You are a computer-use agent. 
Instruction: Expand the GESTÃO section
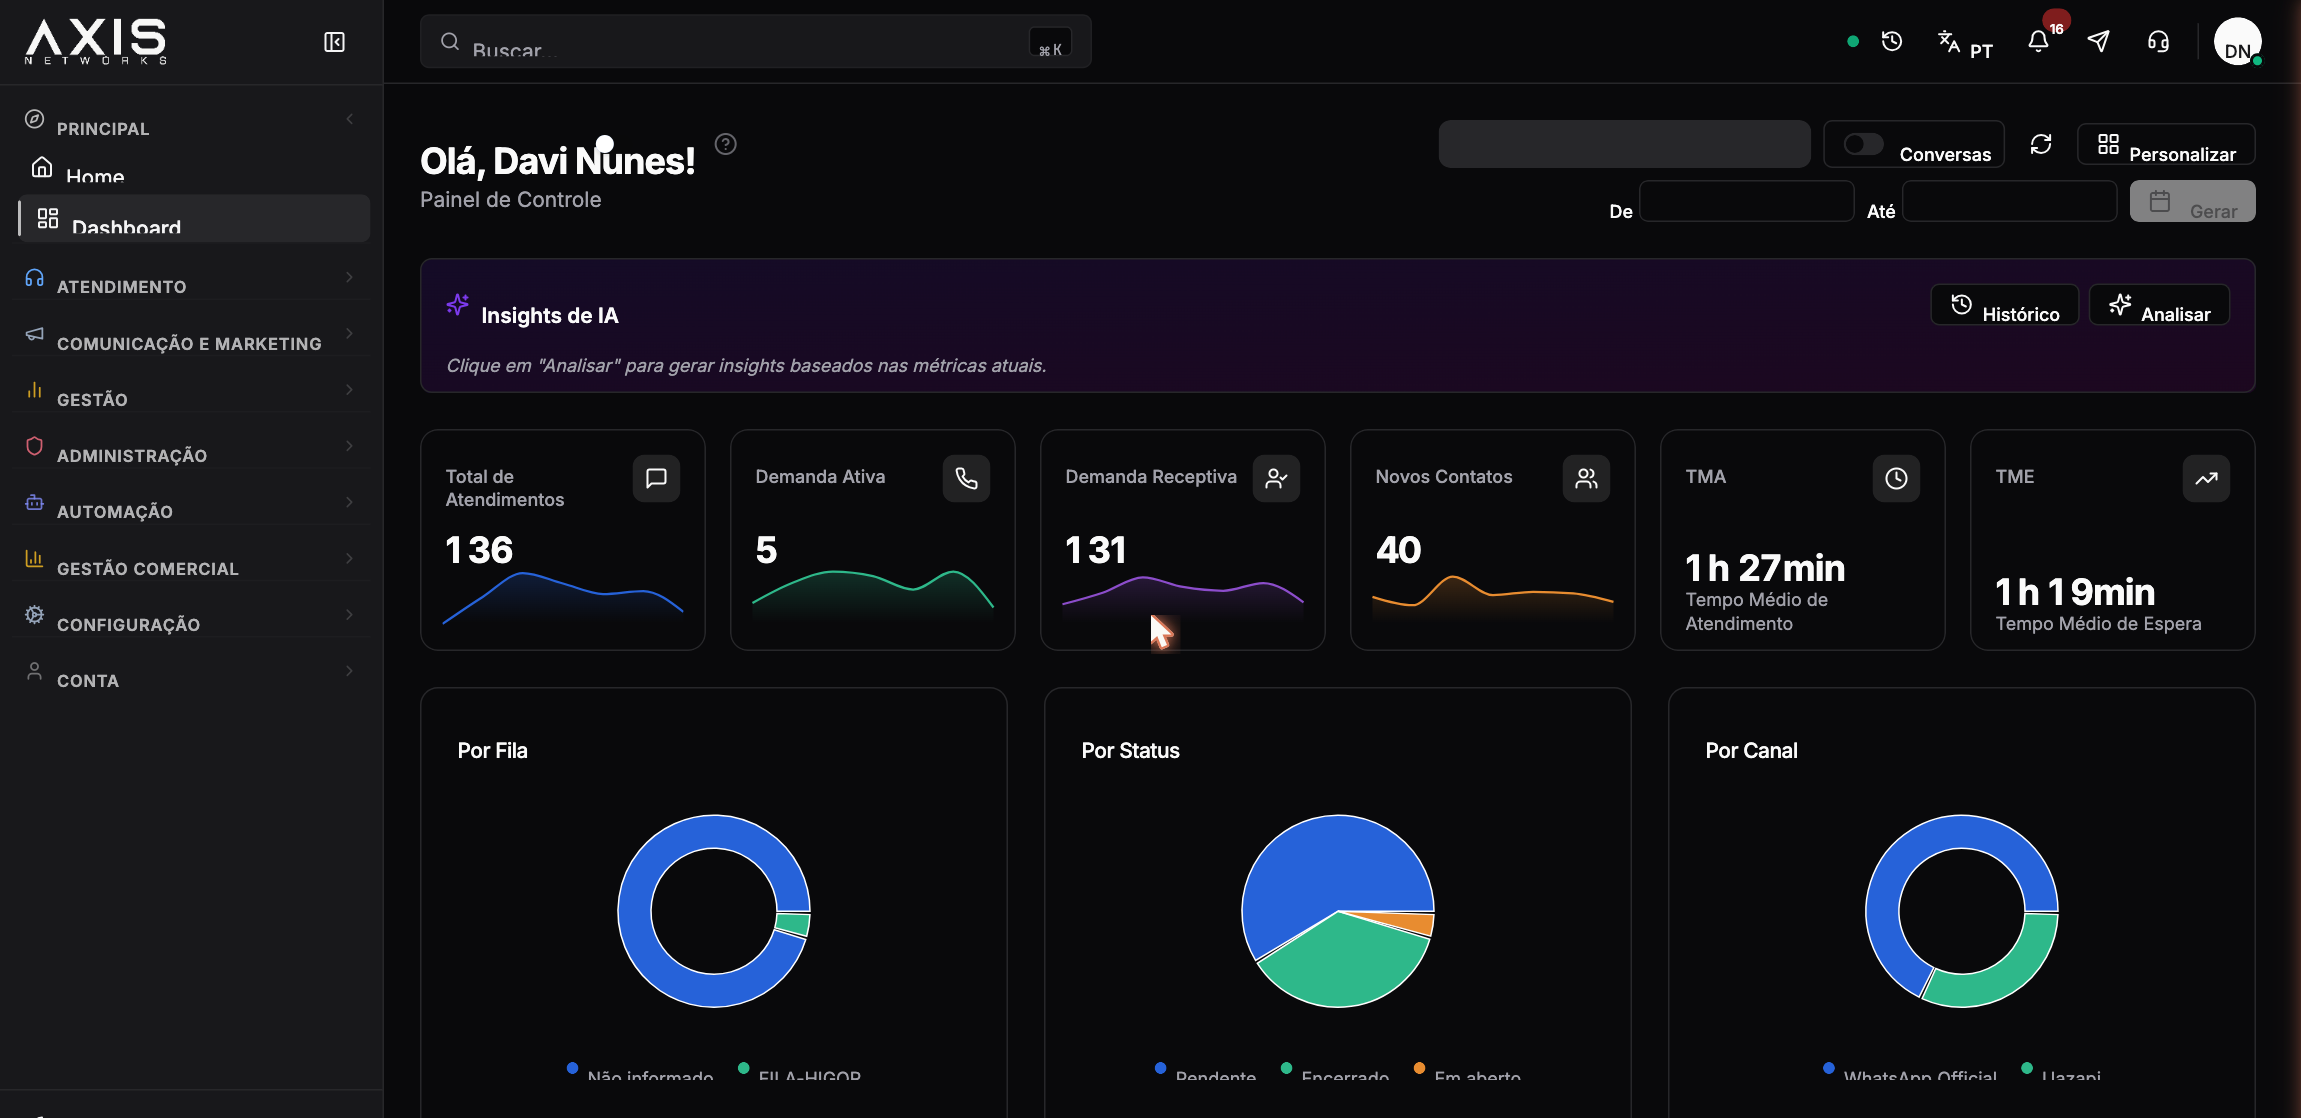tap(193, 390)
